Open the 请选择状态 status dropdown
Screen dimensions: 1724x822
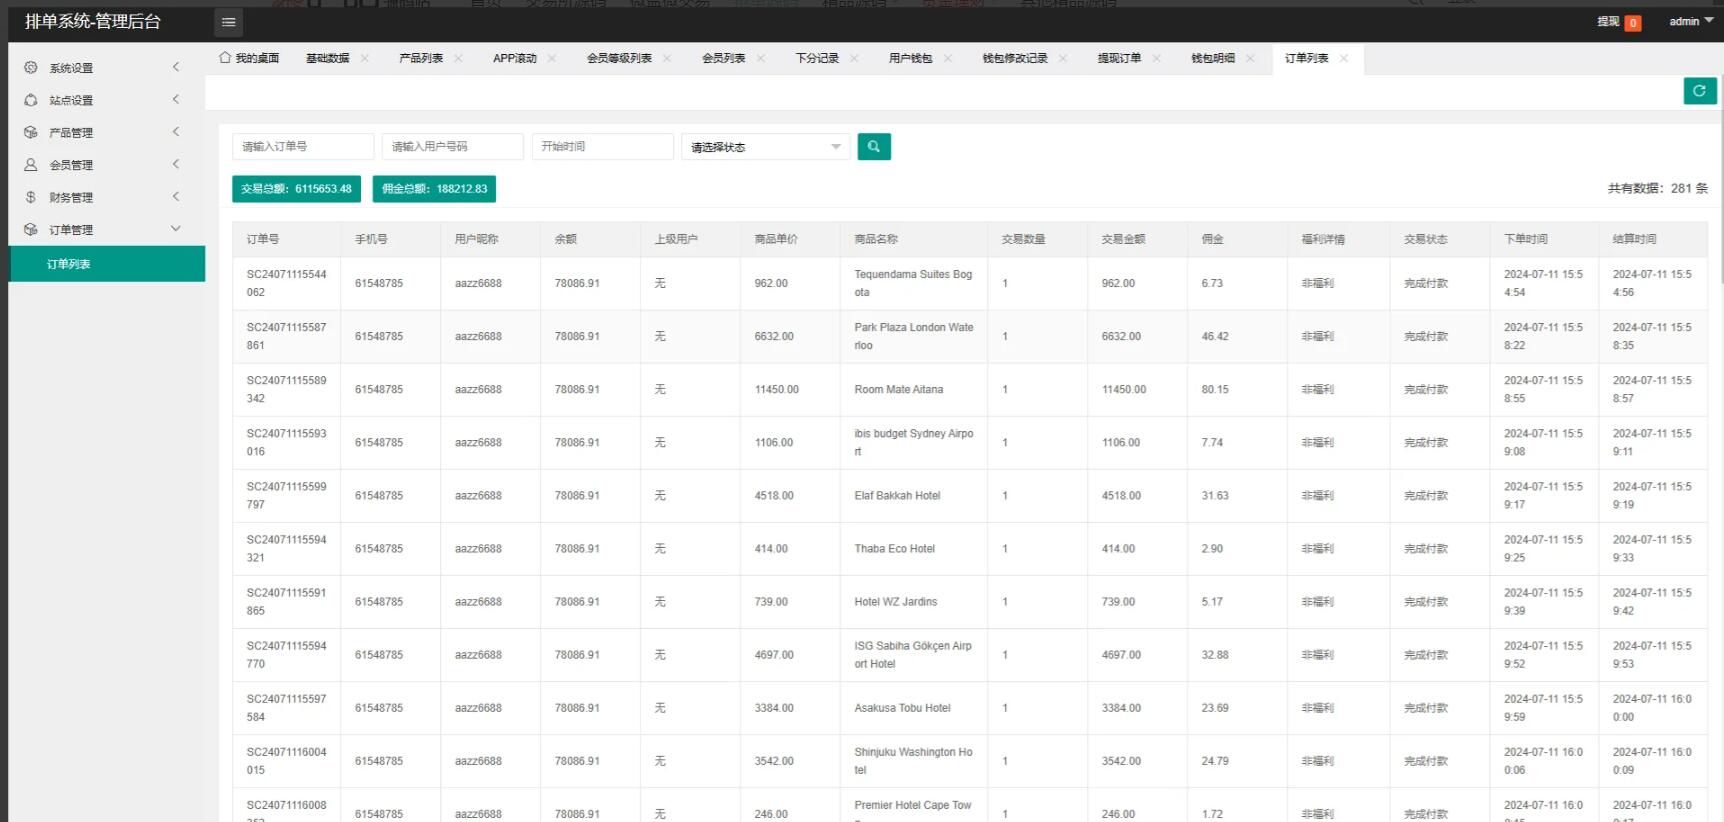click(765, 147)
